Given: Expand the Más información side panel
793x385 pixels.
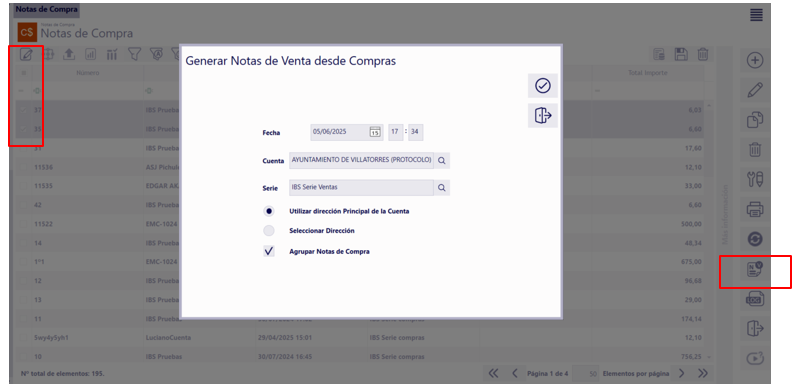Looking at the screenshot, I should click(x=725, y=215).
